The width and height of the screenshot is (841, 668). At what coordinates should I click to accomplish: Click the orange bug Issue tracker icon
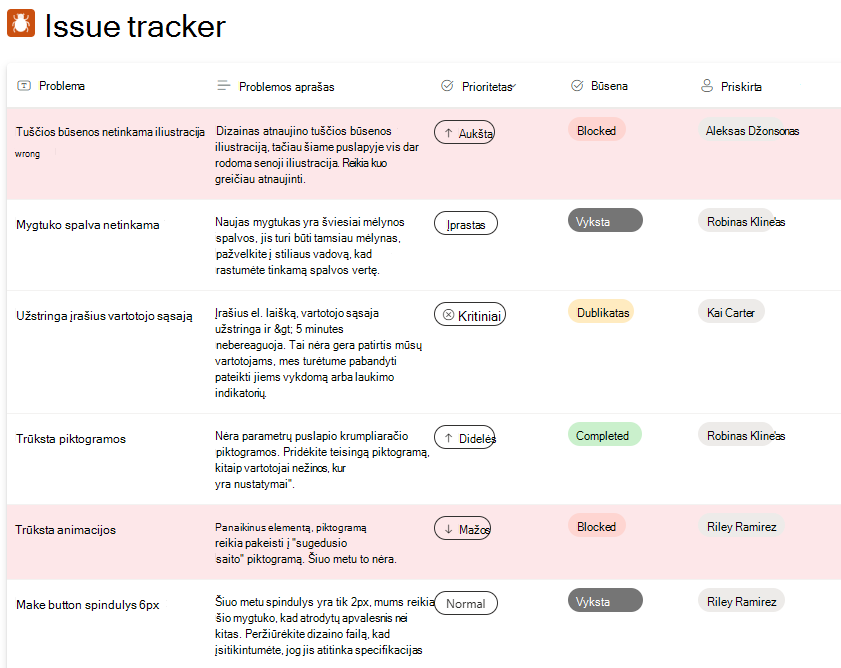click(21, 23)
